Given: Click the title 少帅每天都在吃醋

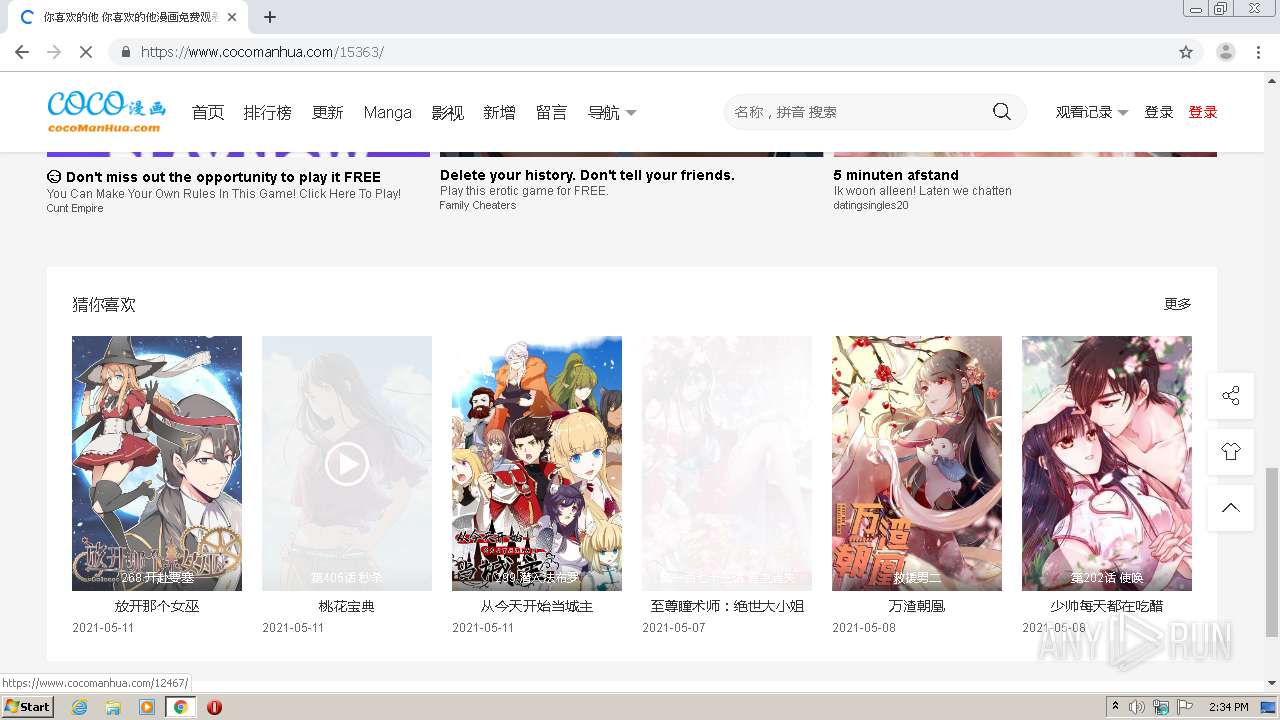Looking at the screenshot, I should point(1107,606).
